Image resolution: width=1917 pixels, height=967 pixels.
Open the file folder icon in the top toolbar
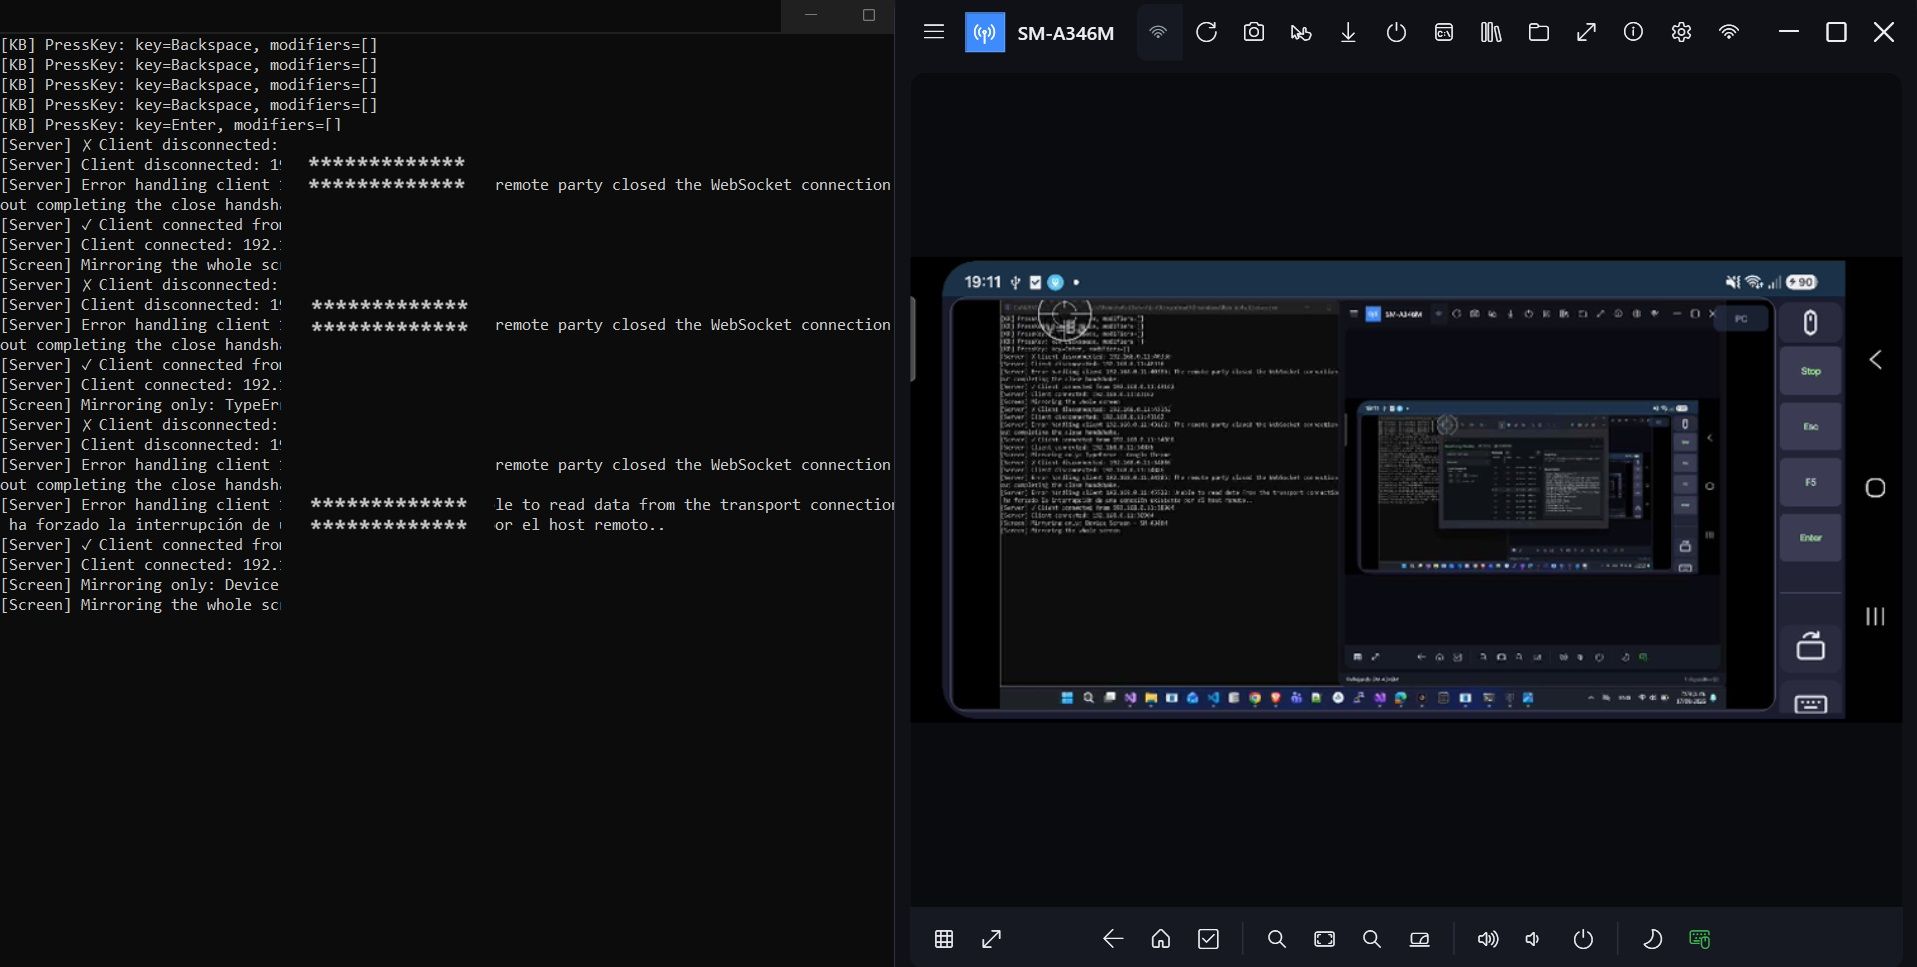pos(1539,33)
